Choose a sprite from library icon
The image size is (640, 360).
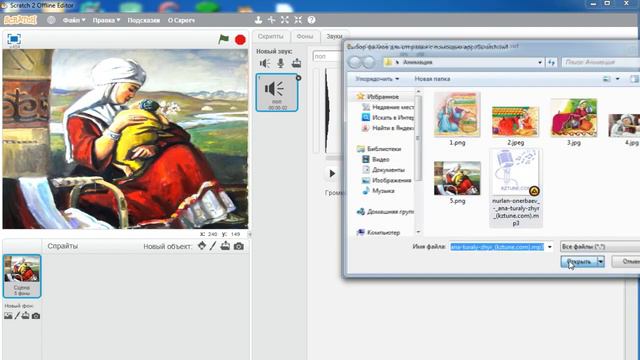(x=202, y=246)
